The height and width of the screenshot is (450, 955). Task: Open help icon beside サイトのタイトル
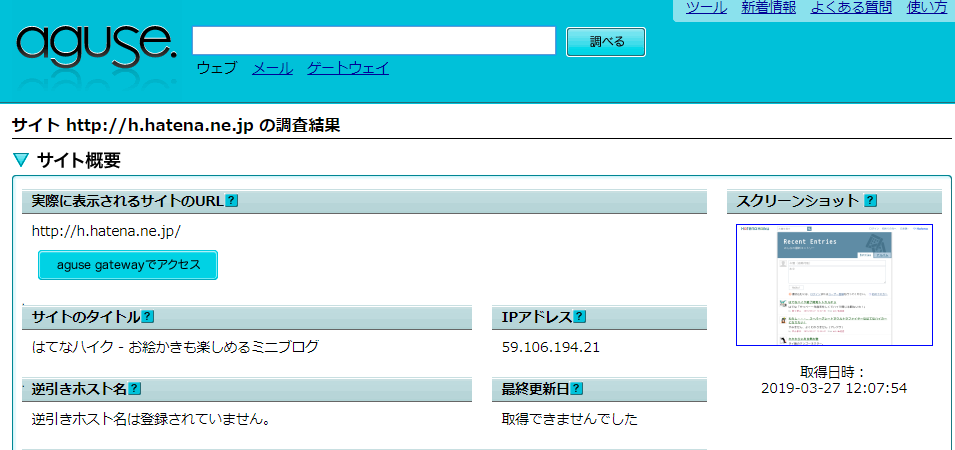147,317
